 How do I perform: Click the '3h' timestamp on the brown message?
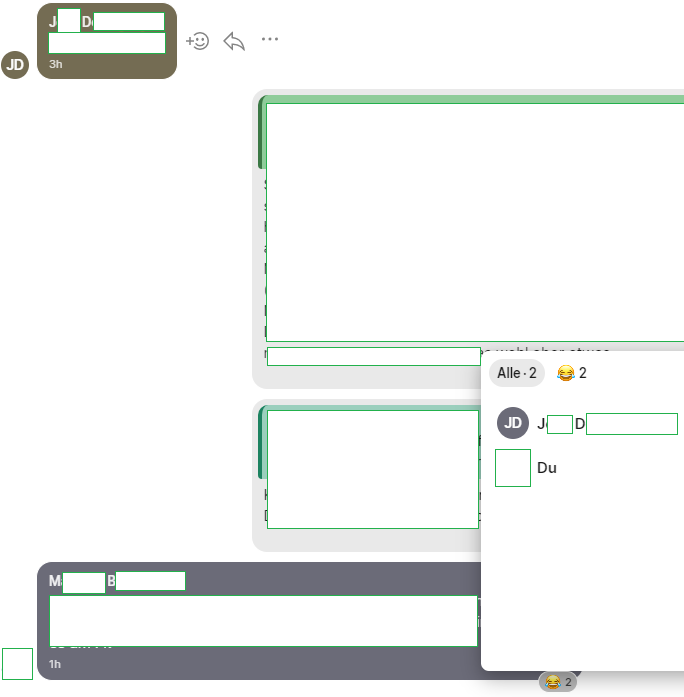point(56,64)
